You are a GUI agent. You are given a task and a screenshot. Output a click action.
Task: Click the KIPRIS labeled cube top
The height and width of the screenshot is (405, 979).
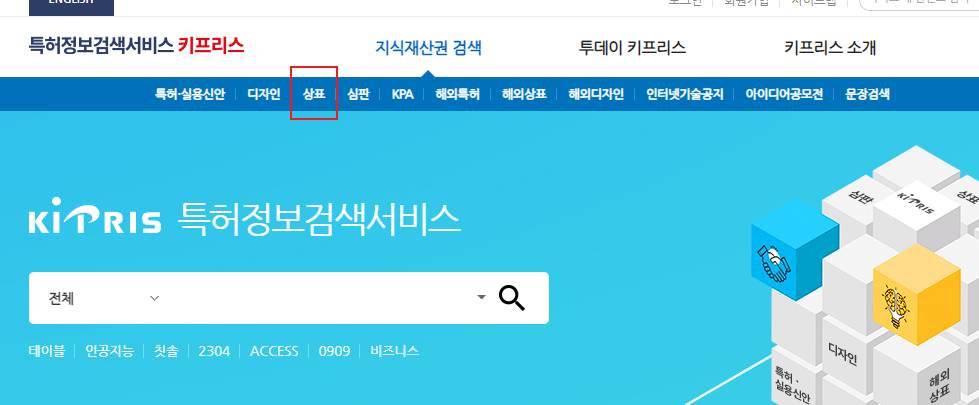(x=916, y=202)
